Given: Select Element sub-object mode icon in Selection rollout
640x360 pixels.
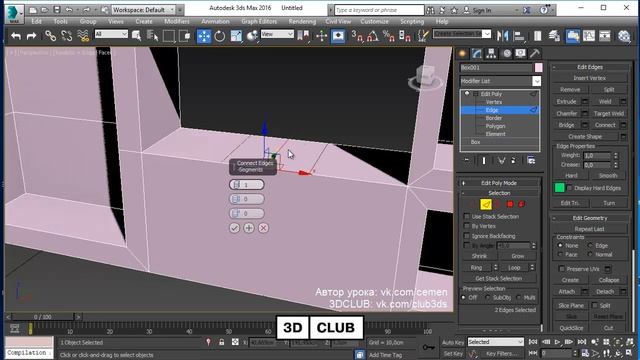Looking at the screenshot, I should coord(521,204).
